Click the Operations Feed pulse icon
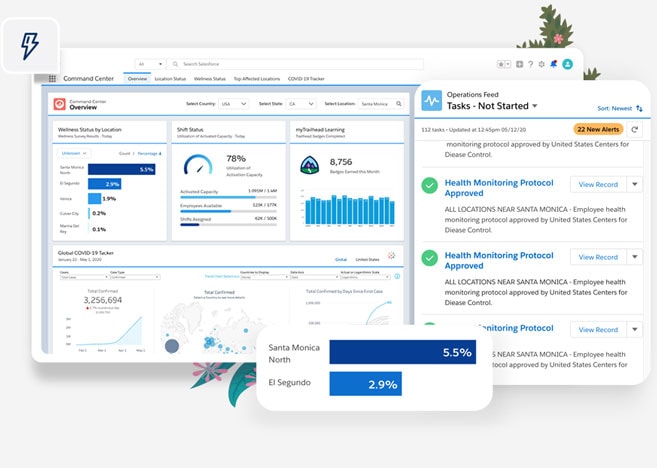657x468 pixels. click(432, 101)
